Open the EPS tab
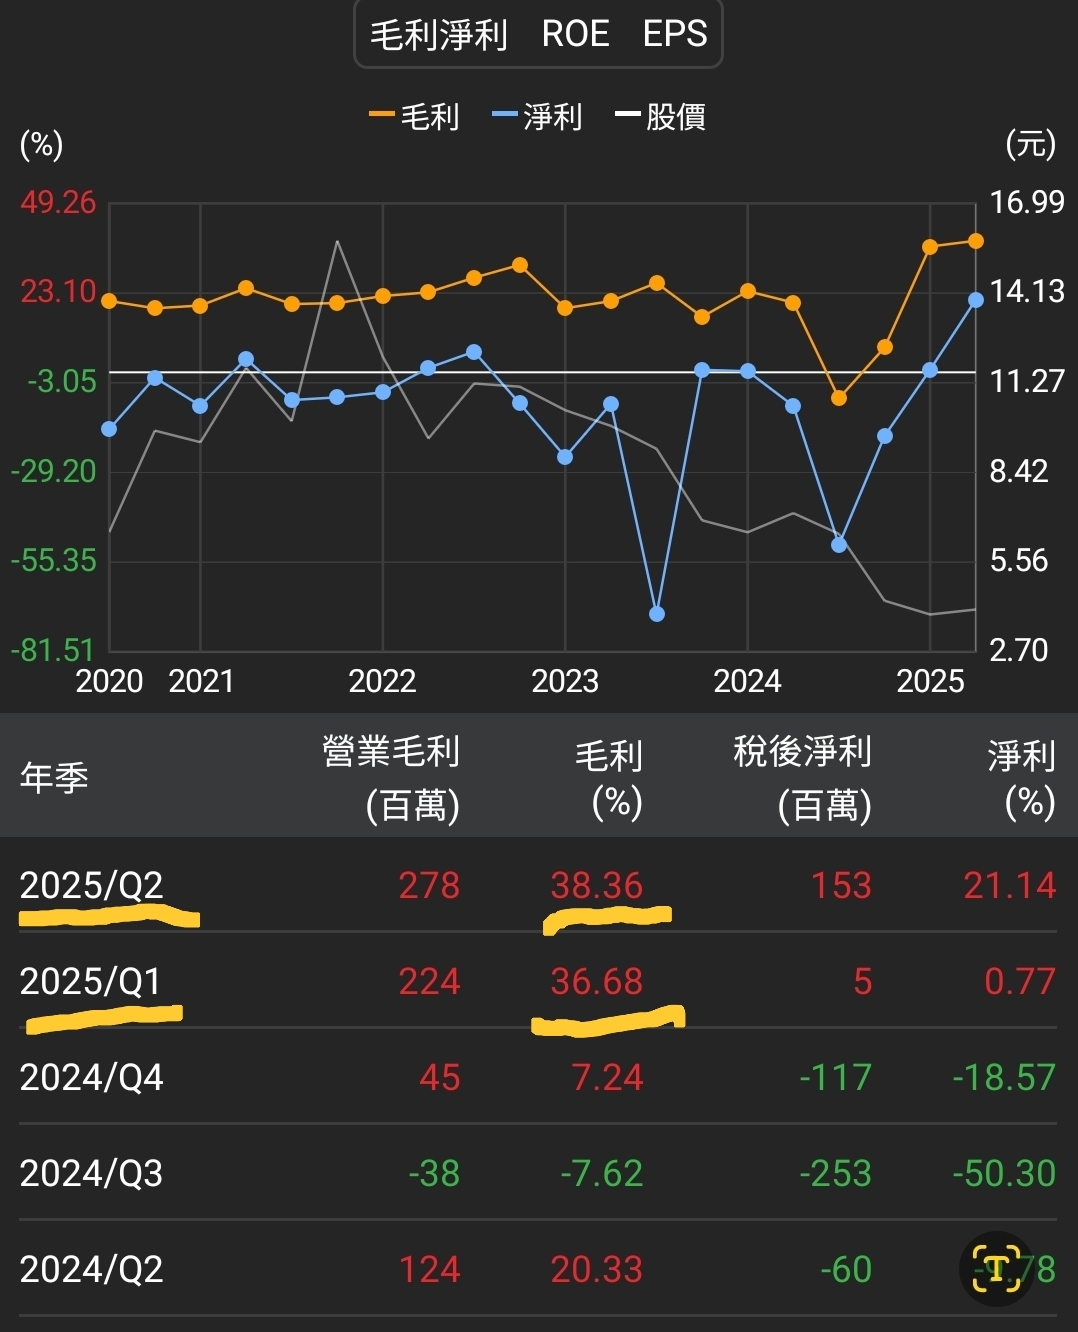Screen dimensions: 1078x1332 coord(675,34)
